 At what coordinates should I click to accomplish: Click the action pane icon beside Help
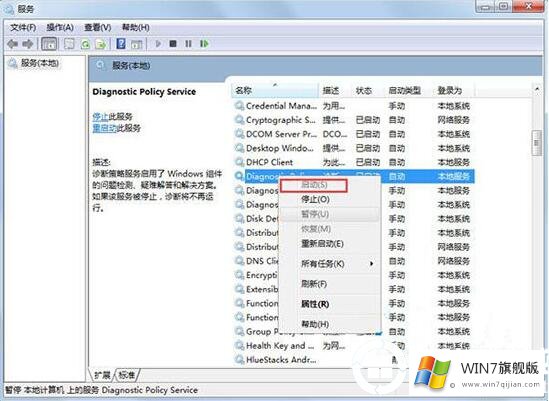[137, 44]
